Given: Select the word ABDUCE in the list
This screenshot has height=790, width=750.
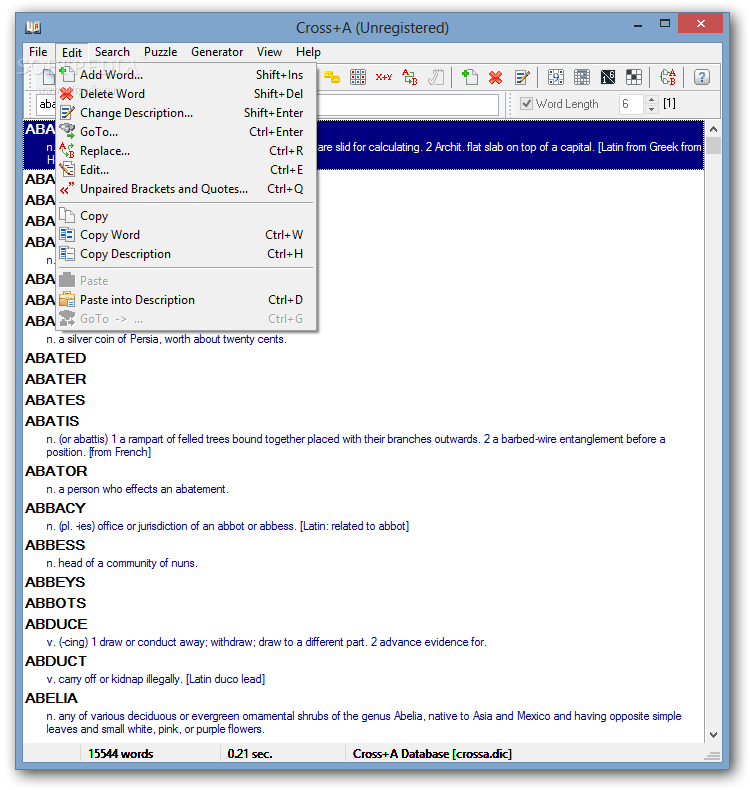Looking at the screenshot, I should pos(56,624).
